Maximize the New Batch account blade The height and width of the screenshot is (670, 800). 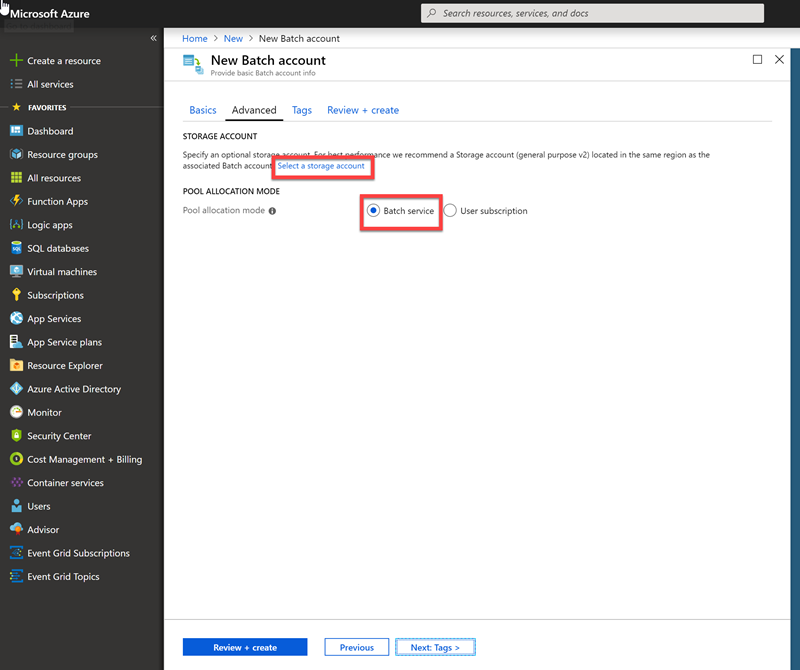[758, 60]
